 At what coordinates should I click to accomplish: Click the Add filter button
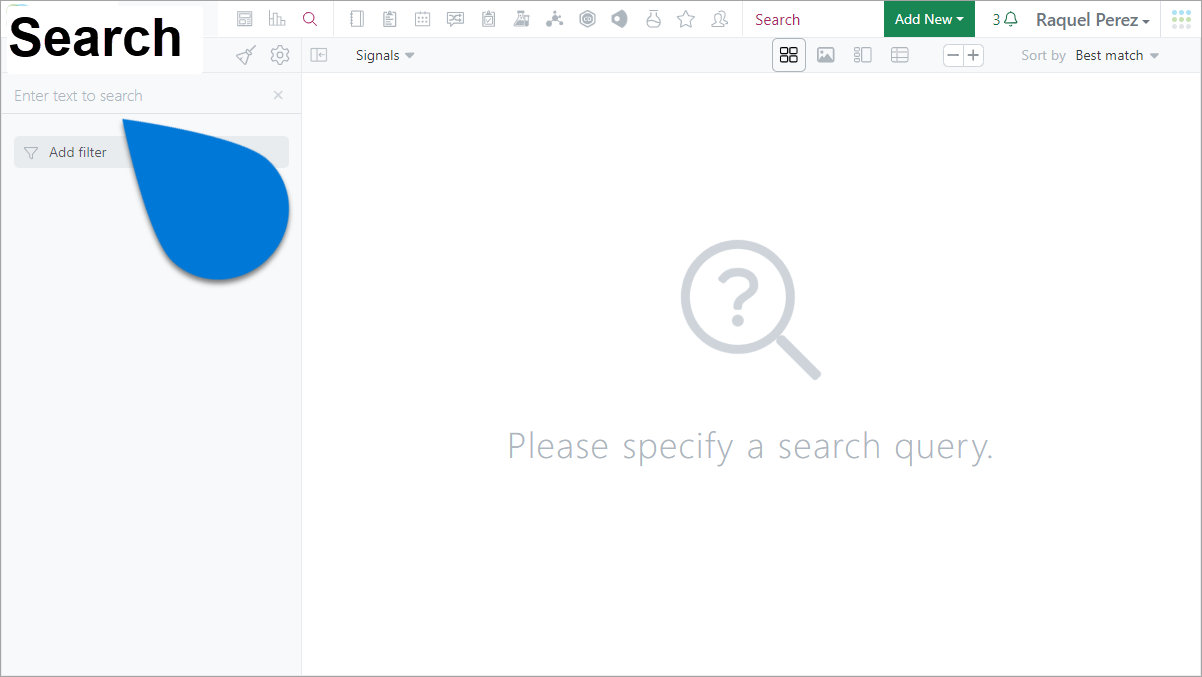click(151, 152)
